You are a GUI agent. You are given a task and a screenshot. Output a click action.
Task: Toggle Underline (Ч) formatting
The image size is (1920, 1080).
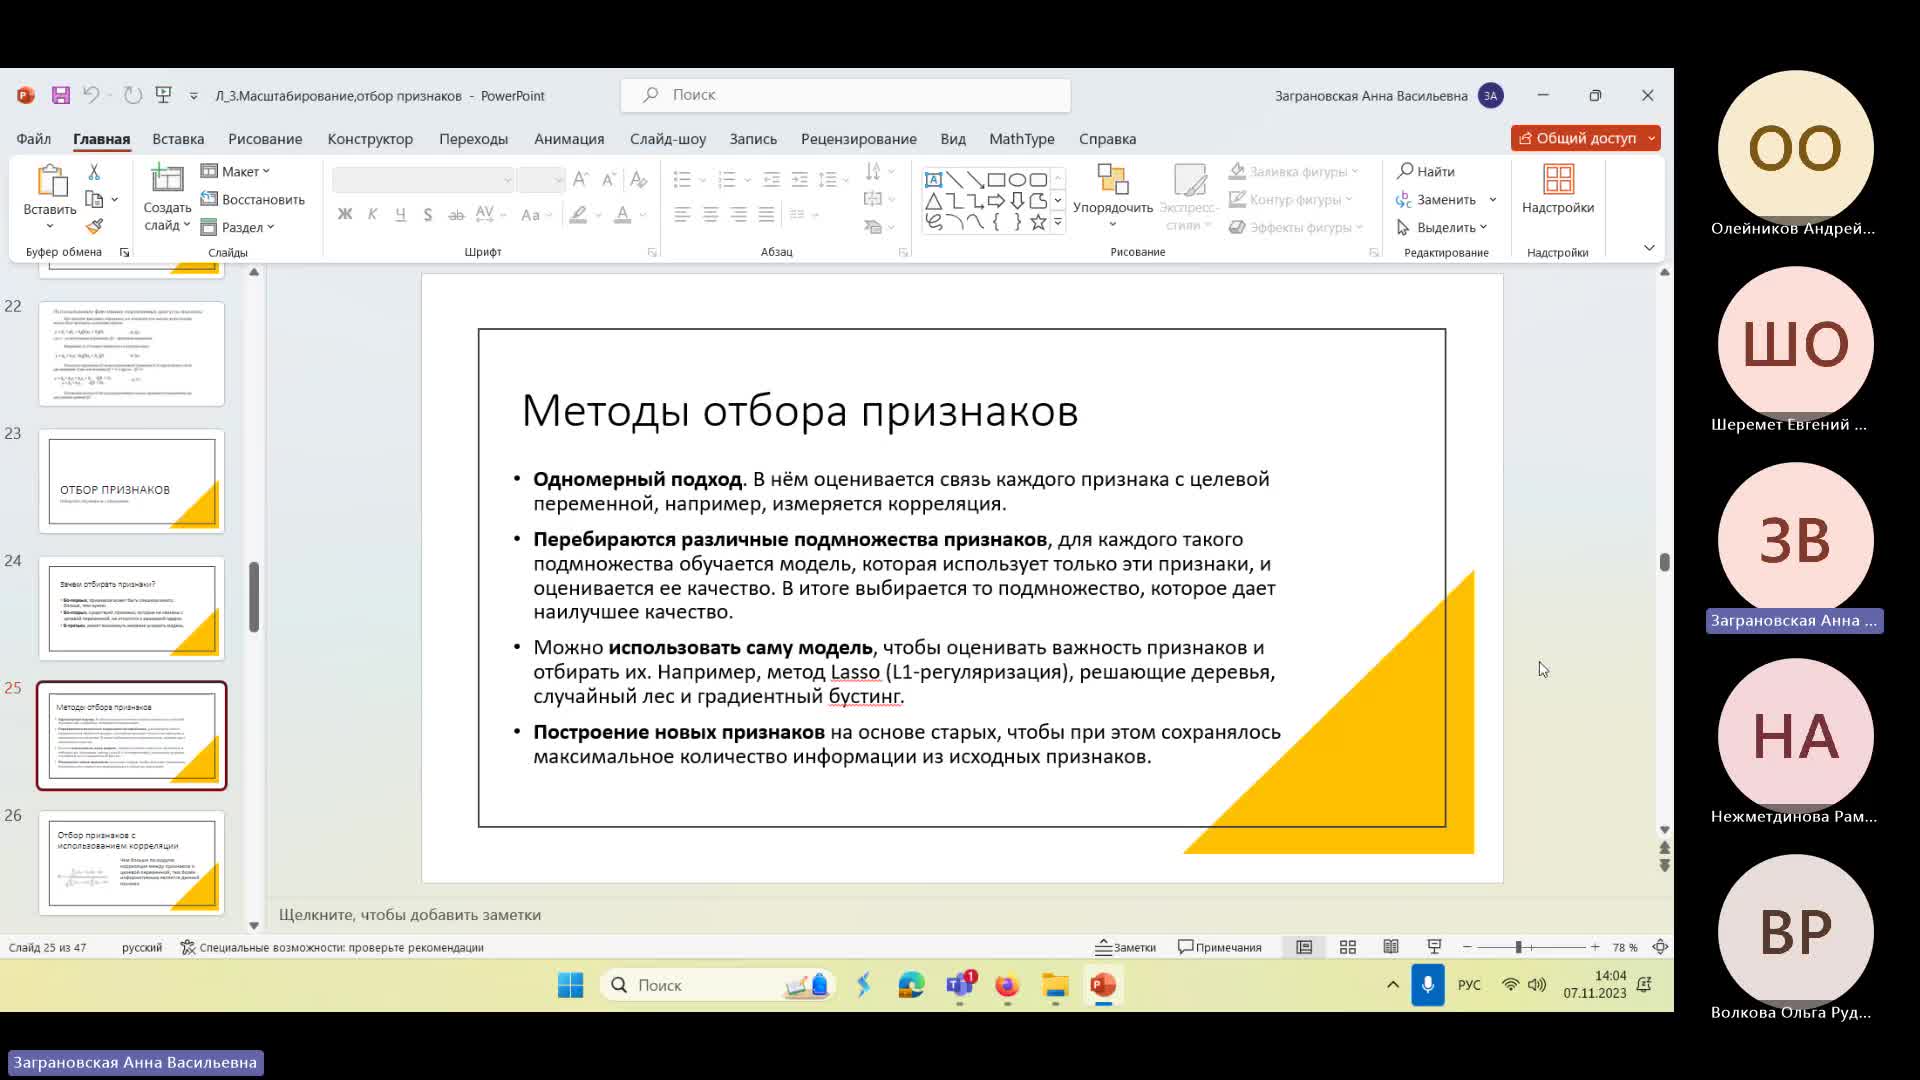[400, 214]
